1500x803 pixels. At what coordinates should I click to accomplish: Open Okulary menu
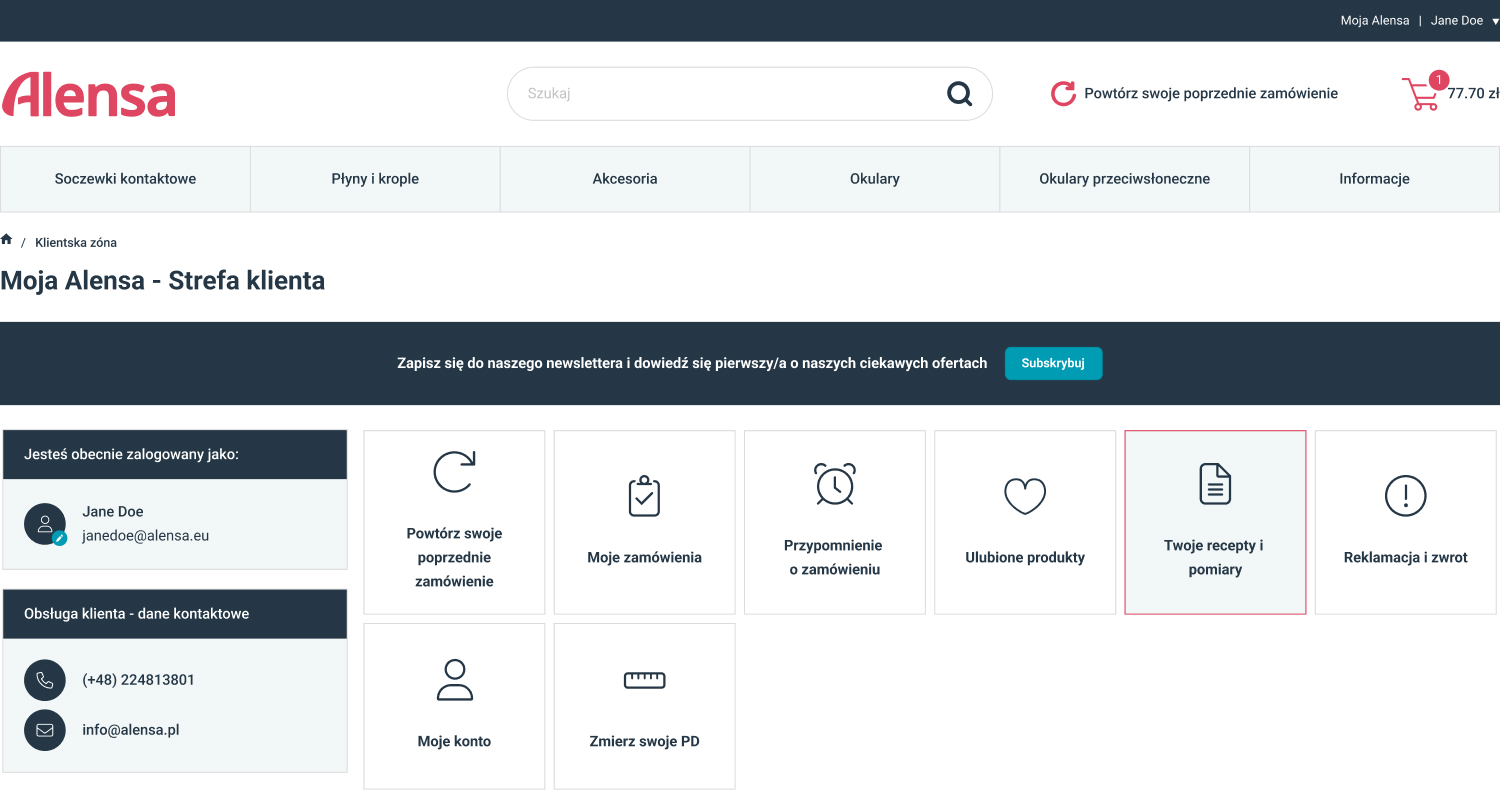tap(875, 179)
